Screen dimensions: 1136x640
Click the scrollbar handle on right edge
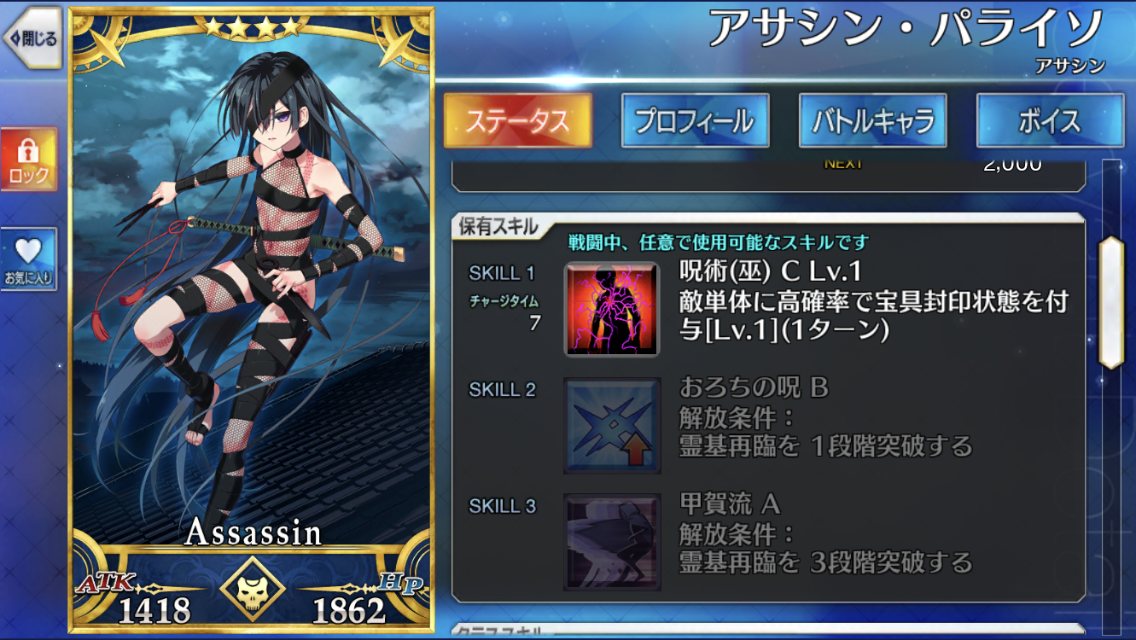pos(1111,302)
